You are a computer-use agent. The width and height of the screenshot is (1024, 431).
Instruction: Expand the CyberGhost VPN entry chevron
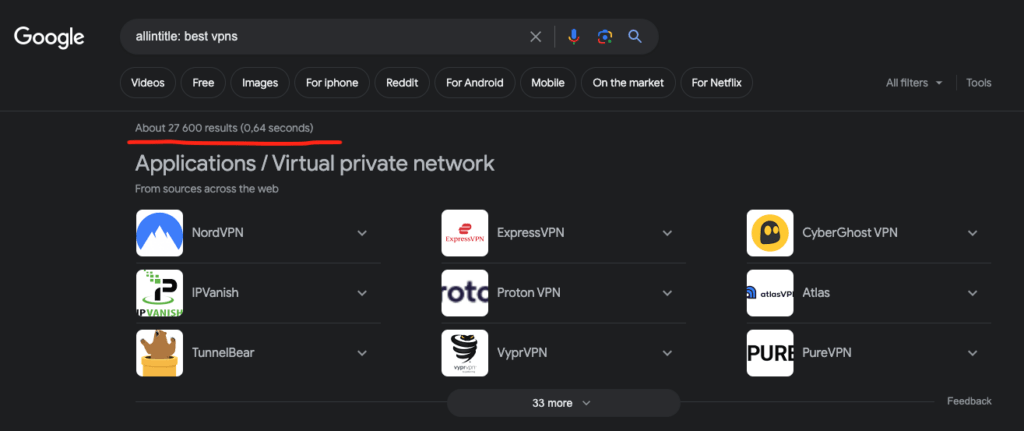coord(972,233)
